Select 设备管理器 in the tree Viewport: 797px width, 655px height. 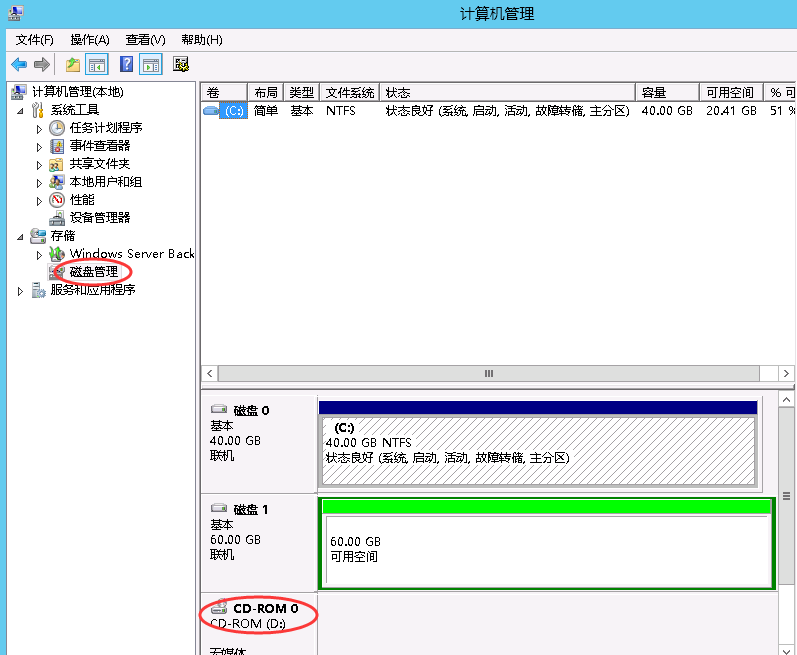[99, 218]
